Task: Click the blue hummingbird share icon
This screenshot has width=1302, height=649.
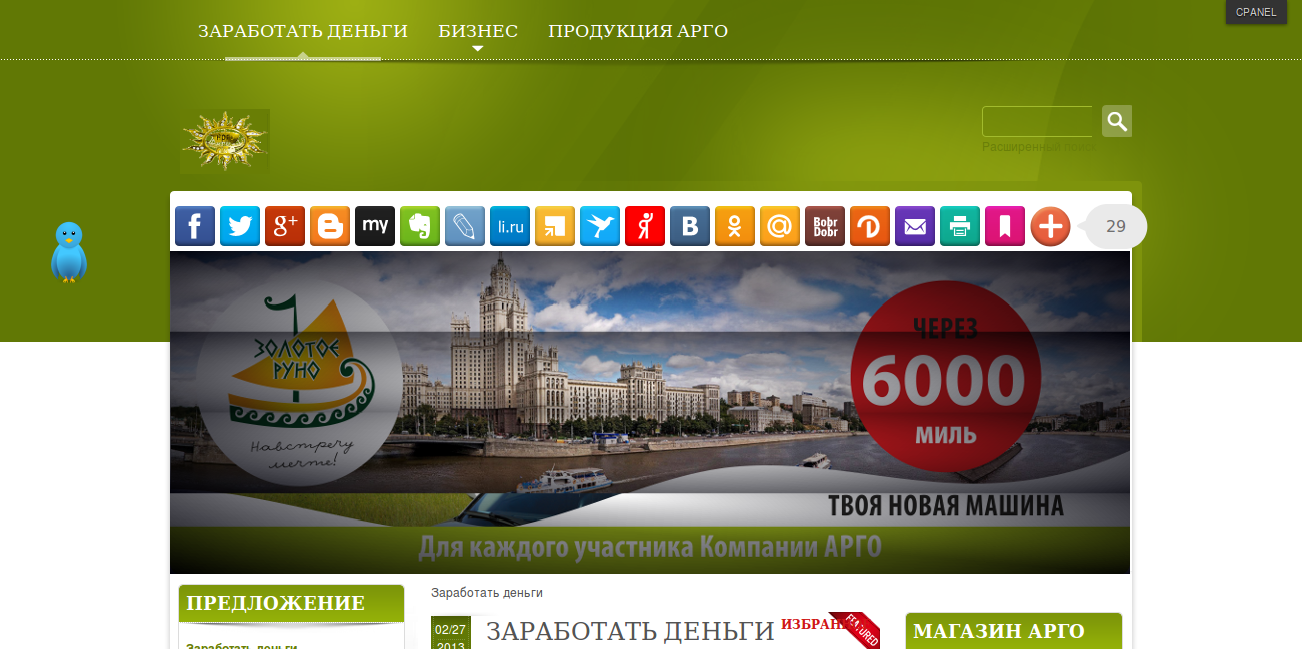Action: (x=600, y=226)
